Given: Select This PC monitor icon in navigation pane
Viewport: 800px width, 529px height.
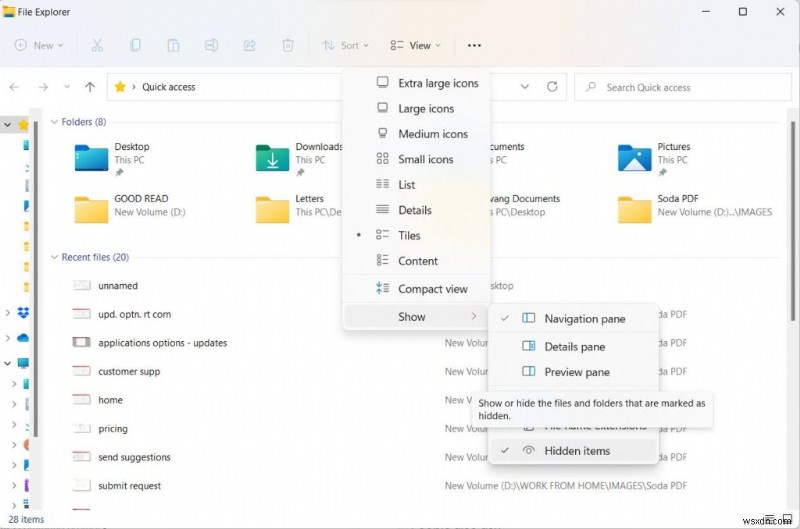Looking at the screenshot, I should [23, 363].
